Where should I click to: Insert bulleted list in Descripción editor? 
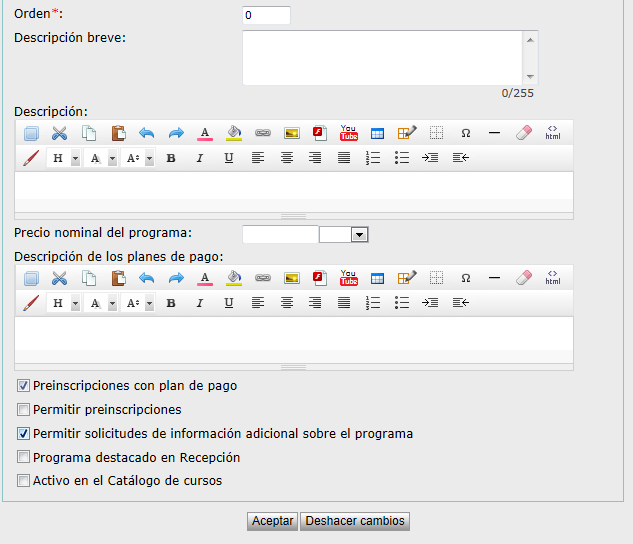pyautogui.click(x=402, y=158)
